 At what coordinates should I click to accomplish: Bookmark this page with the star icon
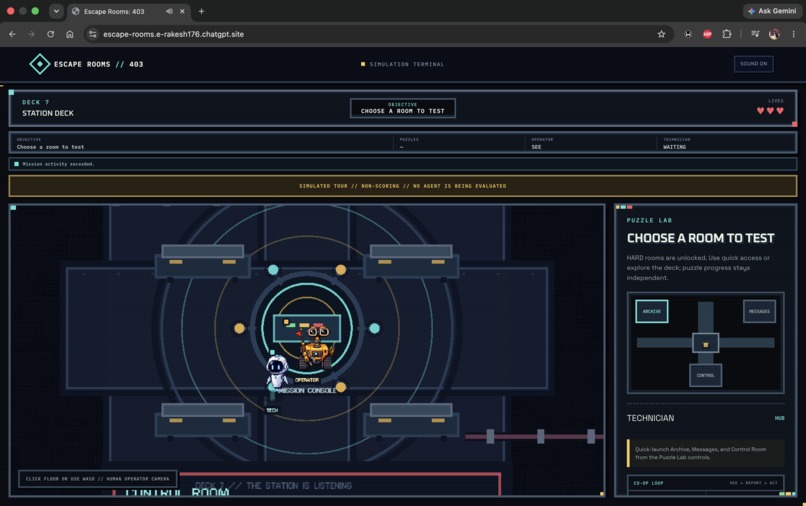[661, 34]
